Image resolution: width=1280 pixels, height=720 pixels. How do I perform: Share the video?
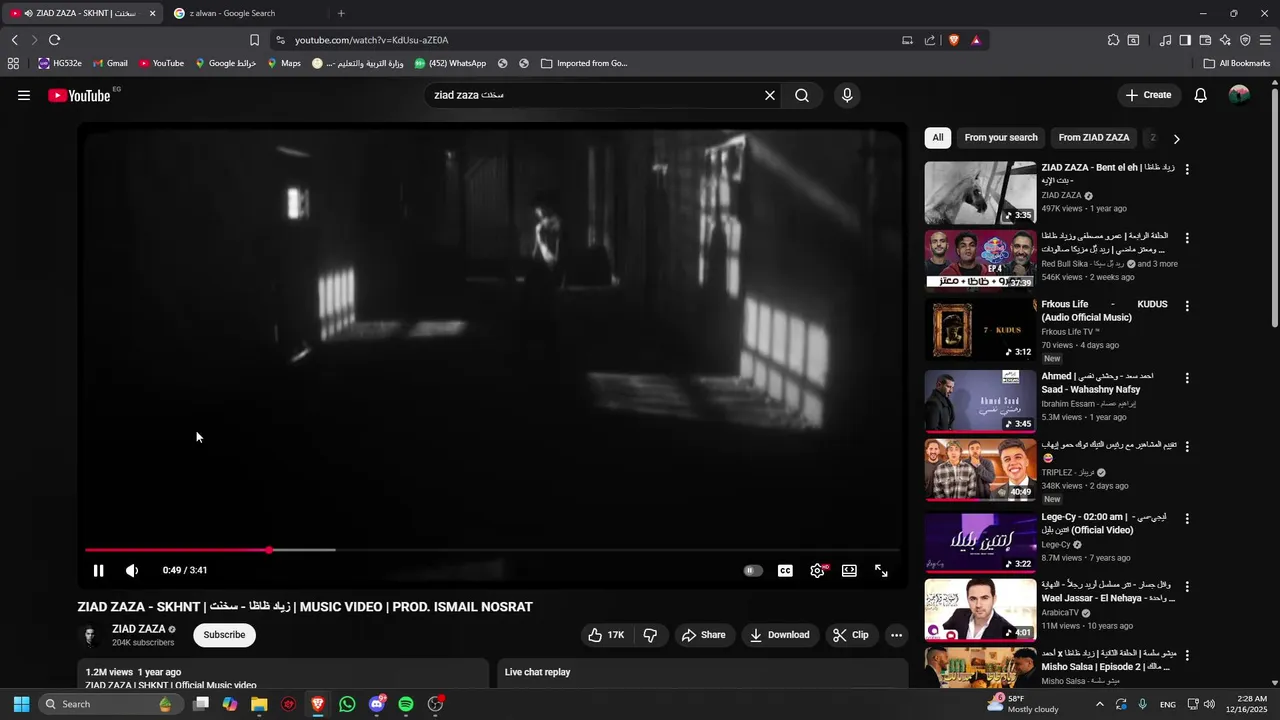click(x=704, y=635)
